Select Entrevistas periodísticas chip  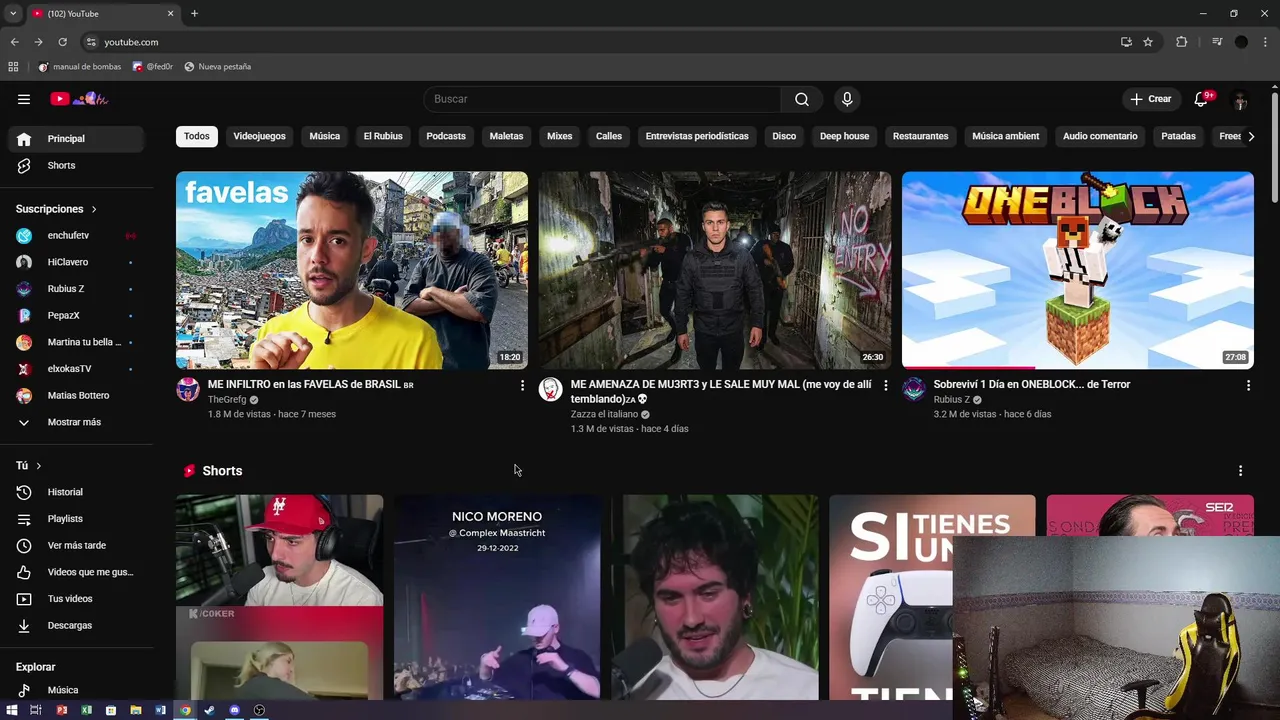(697, 136)
